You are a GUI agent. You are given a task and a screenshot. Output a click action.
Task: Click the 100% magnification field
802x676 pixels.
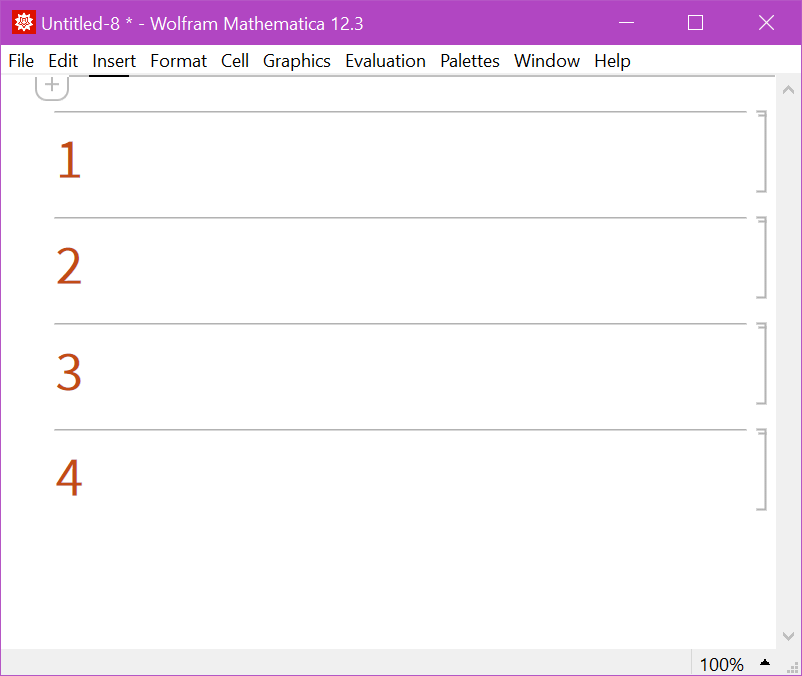pos(721,664)
